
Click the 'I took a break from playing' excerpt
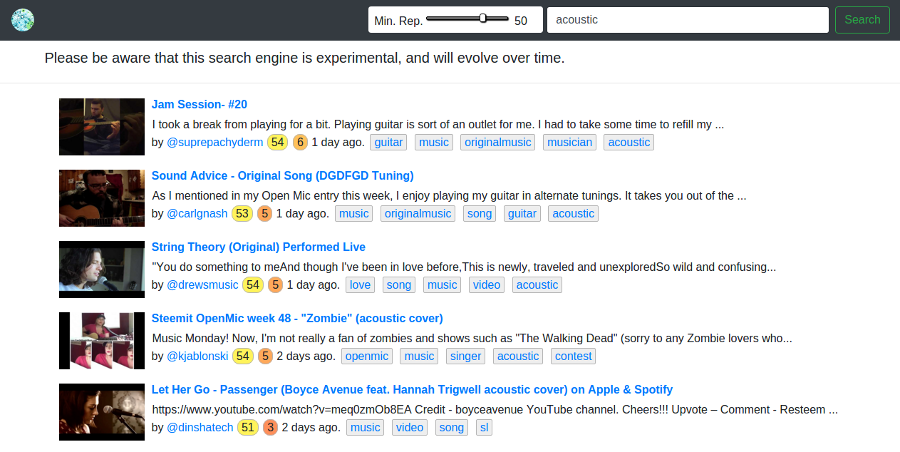tap(437, 125)
